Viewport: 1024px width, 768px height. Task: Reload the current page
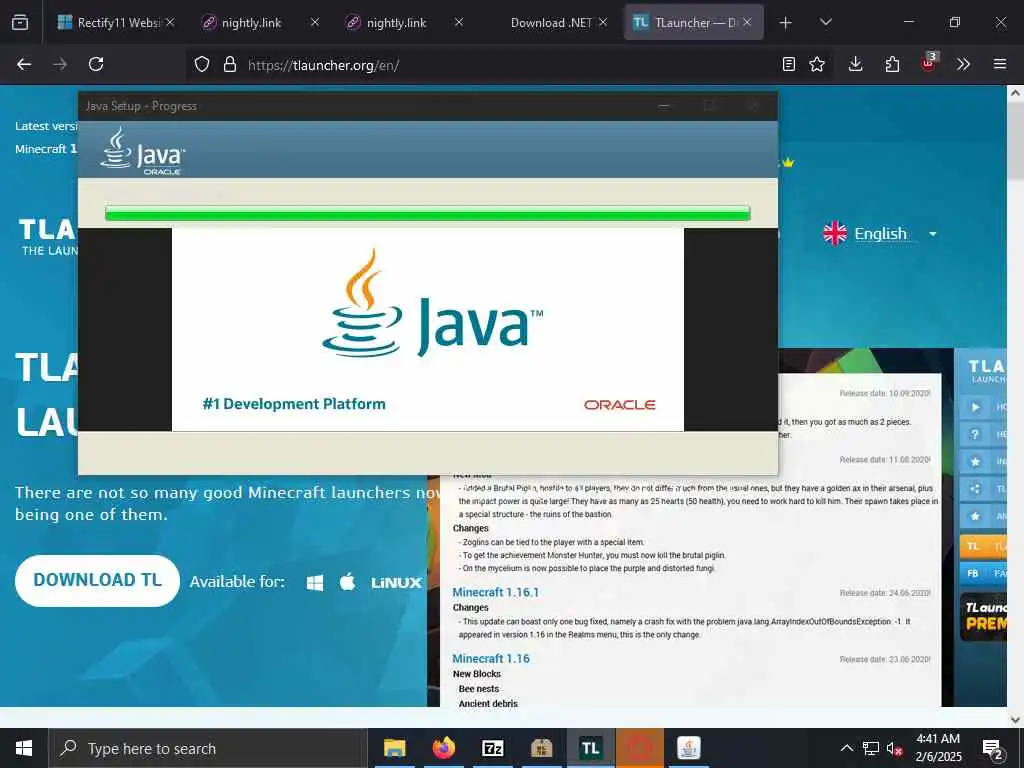coord(96,64)
